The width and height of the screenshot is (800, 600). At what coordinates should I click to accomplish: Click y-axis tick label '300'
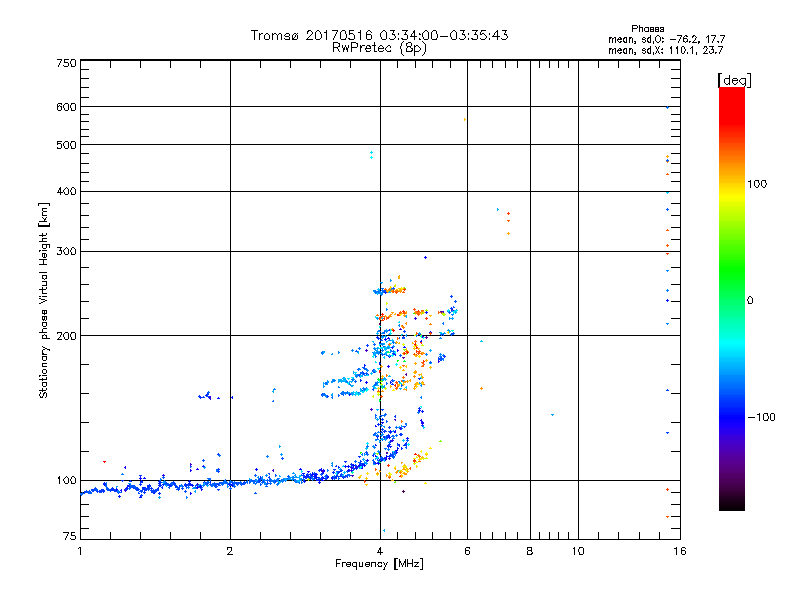click(66, 252)
